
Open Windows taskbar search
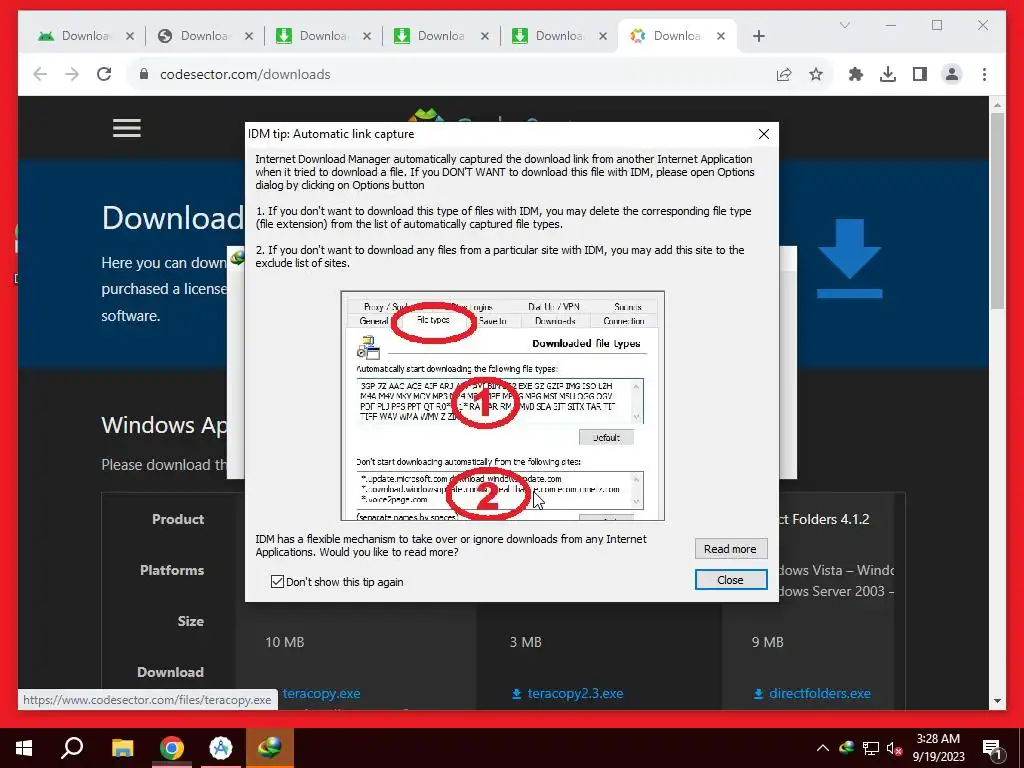(72, 748)
